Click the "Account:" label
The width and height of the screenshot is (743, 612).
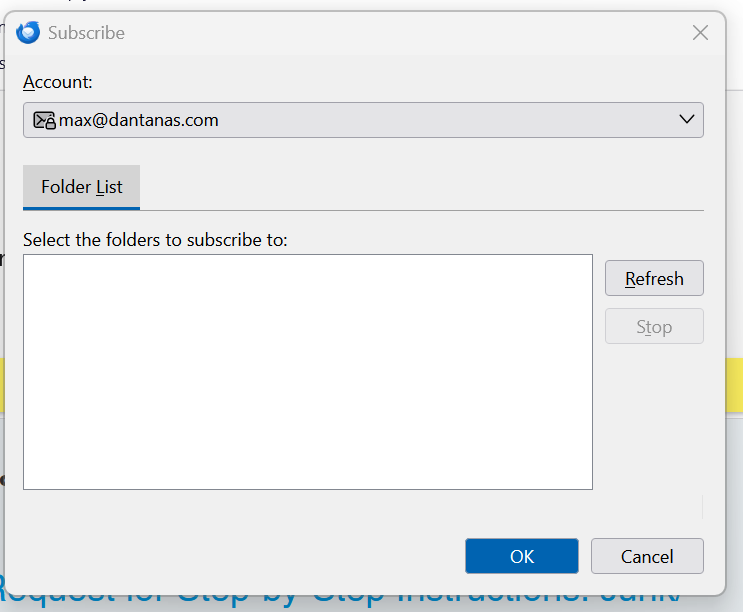click(57, 82)
